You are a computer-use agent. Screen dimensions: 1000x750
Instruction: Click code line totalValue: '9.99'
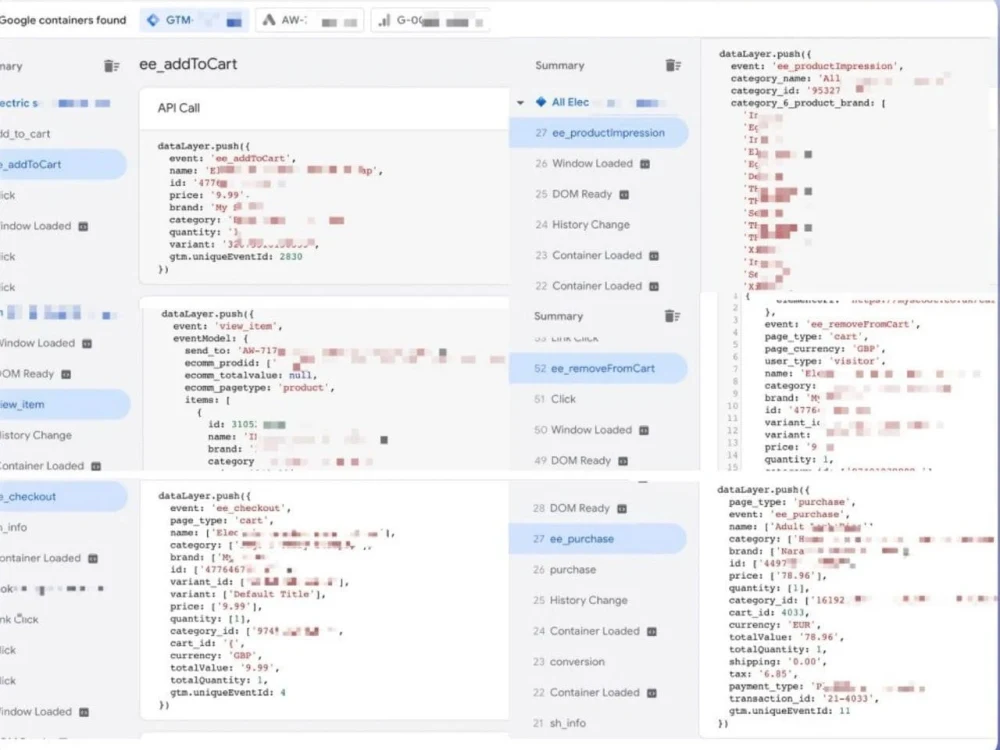click(x=224, y=668)
